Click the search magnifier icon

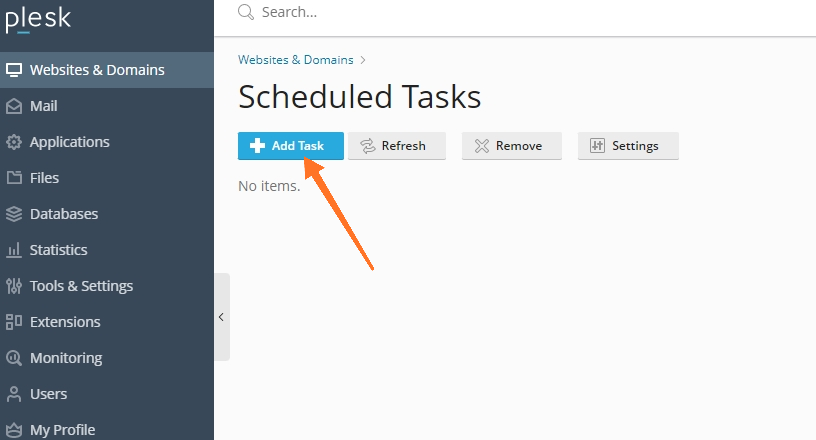click(246, 12)
